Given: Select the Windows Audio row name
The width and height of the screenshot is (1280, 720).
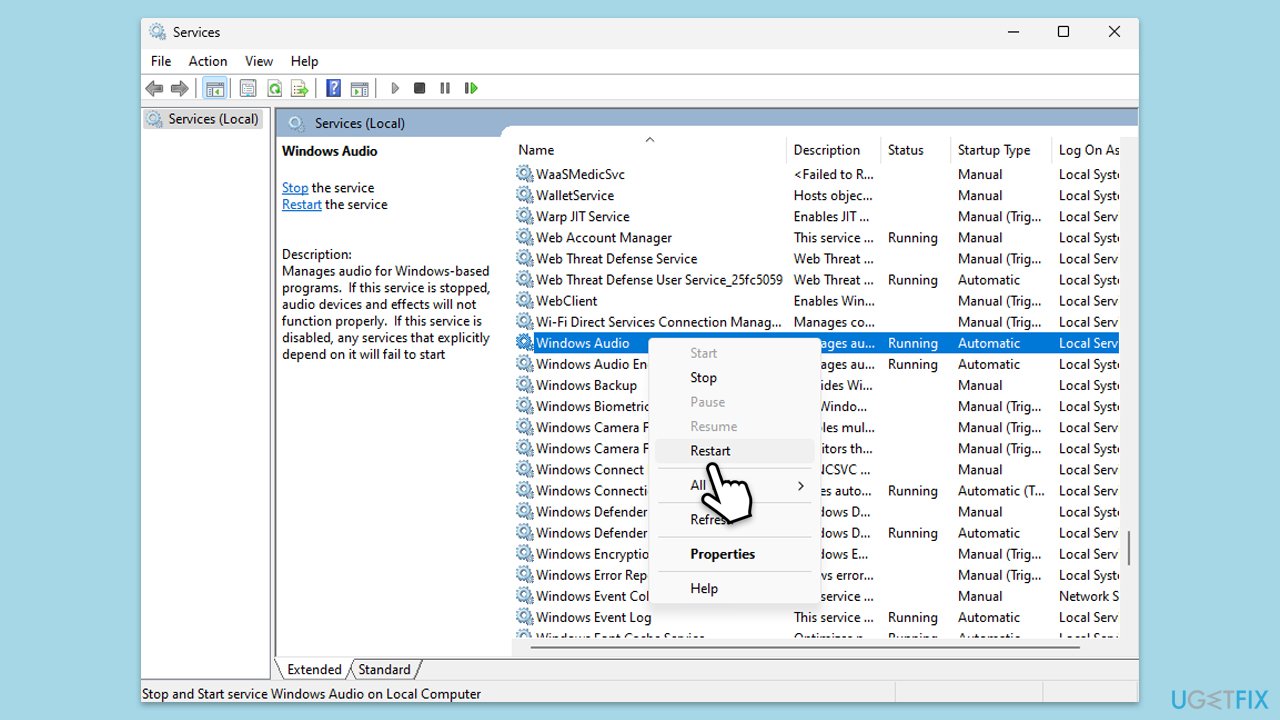Looking at the screenshot, I should tap(583, 343).
